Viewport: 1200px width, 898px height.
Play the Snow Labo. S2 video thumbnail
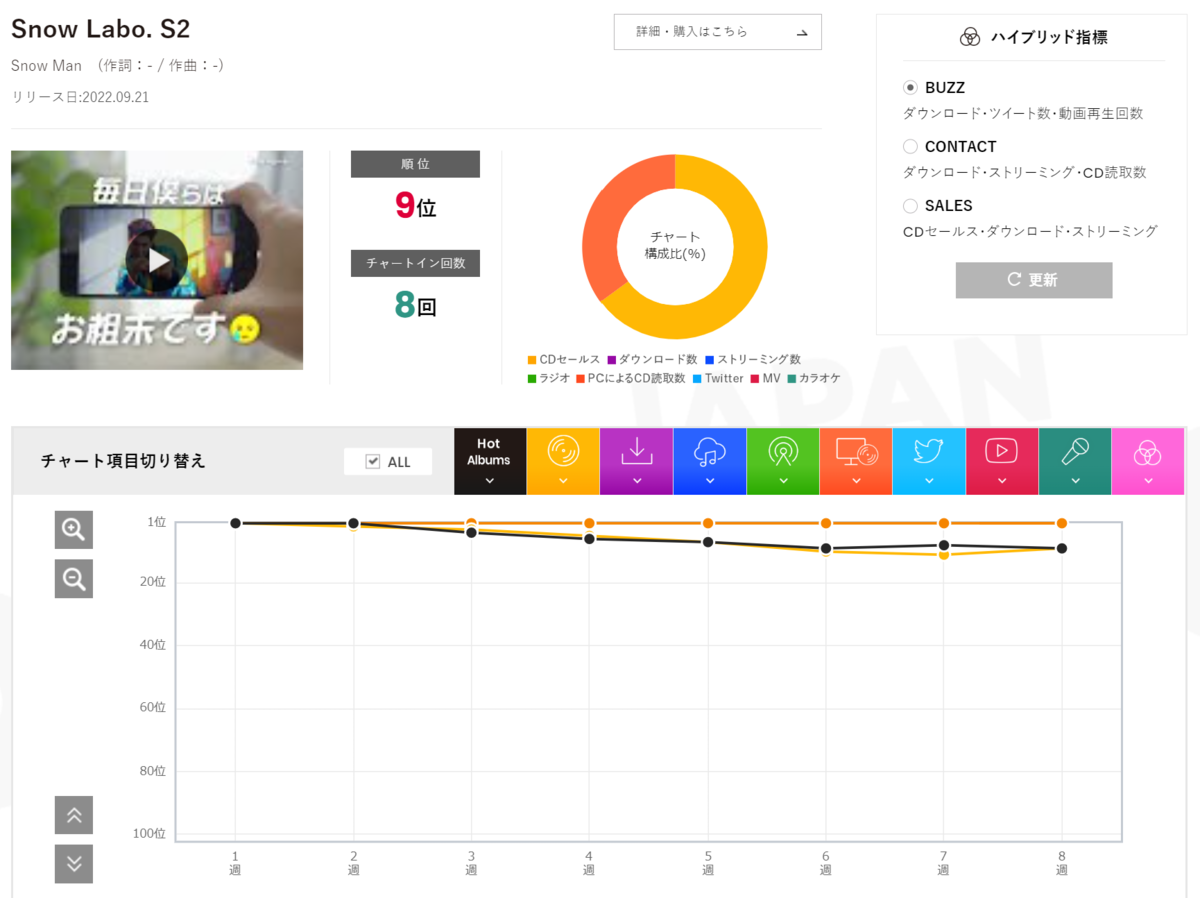[x=157, y=260]
